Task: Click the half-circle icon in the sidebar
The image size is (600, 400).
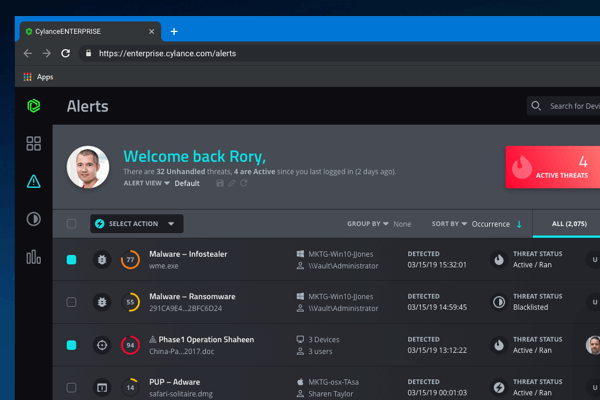Action: click(33, 219)
